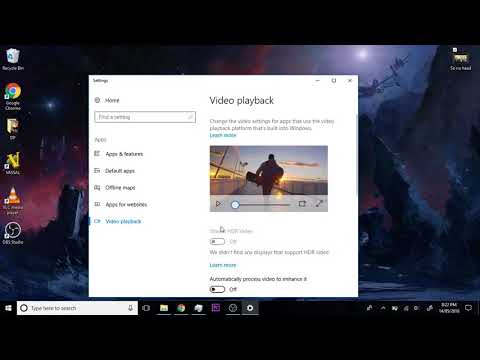Show hidden system tray icons
The image size is (480, 360).
pyautogui.click(x=383, y=308)
